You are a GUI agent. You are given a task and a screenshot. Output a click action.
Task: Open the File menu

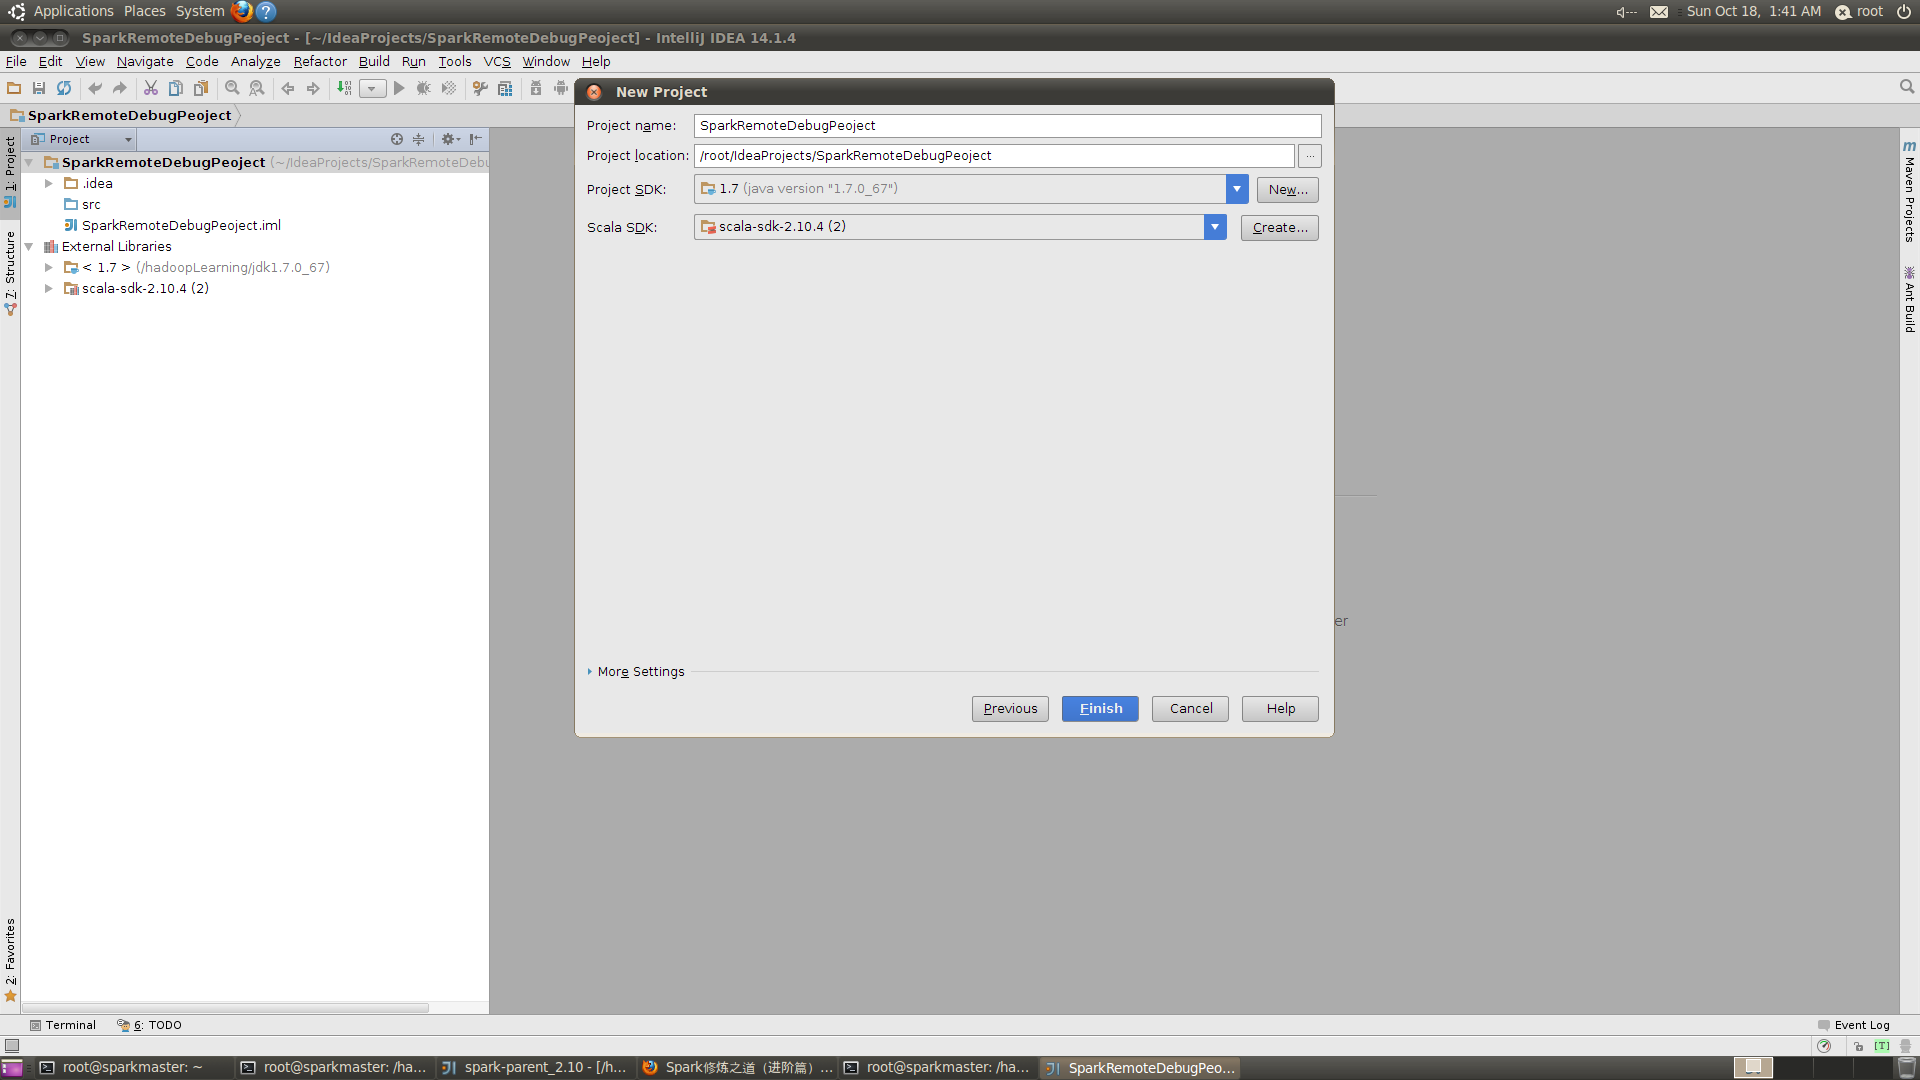tap(16, 61)
